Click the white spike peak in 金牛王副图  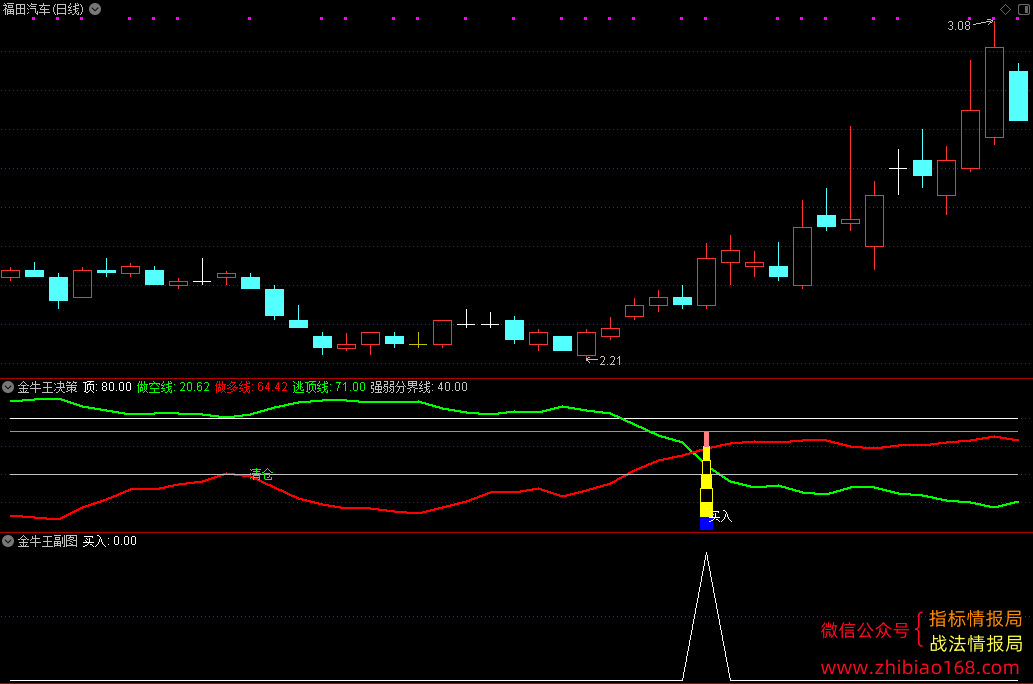tap(706, 554)
